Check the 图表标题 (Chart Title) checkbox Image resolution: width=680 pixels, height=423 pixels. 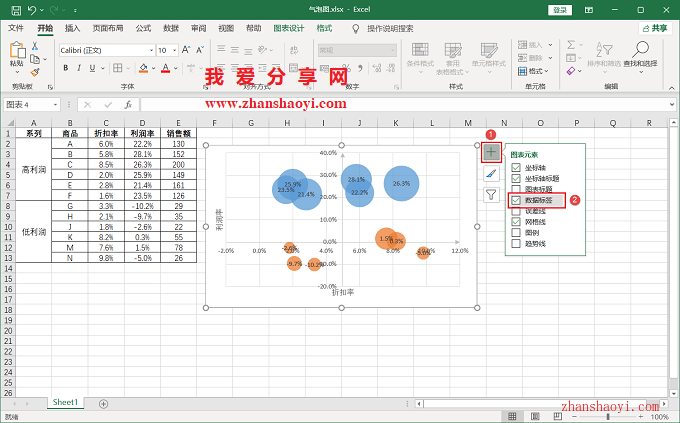(x=516, y=189)
